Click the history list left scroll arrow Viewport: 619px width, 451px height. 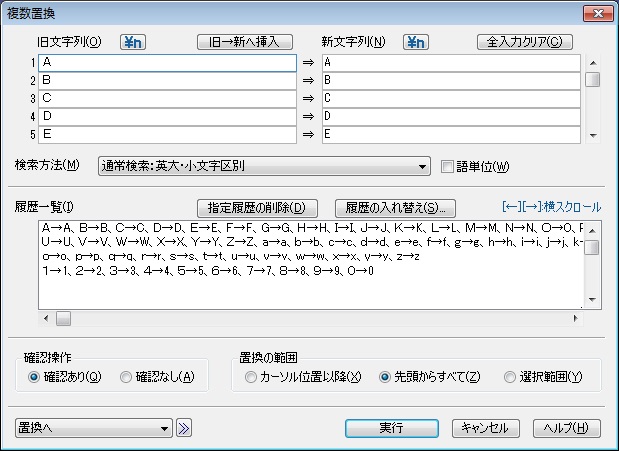[46, 319]
